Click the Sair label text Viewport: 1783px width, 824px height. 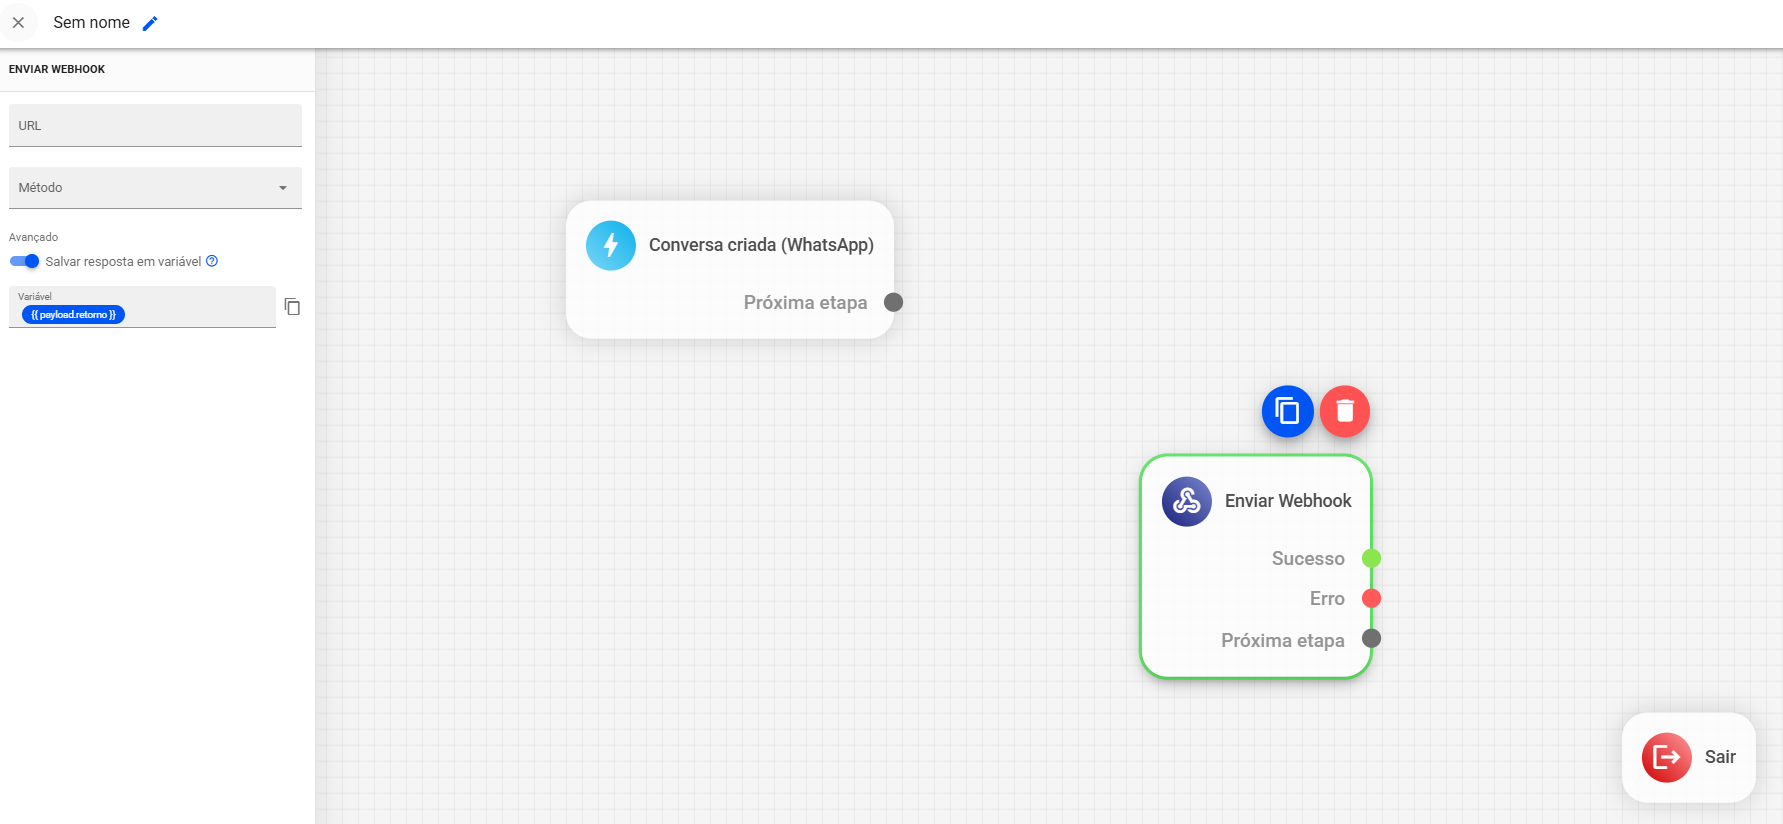pos(1720,757)
